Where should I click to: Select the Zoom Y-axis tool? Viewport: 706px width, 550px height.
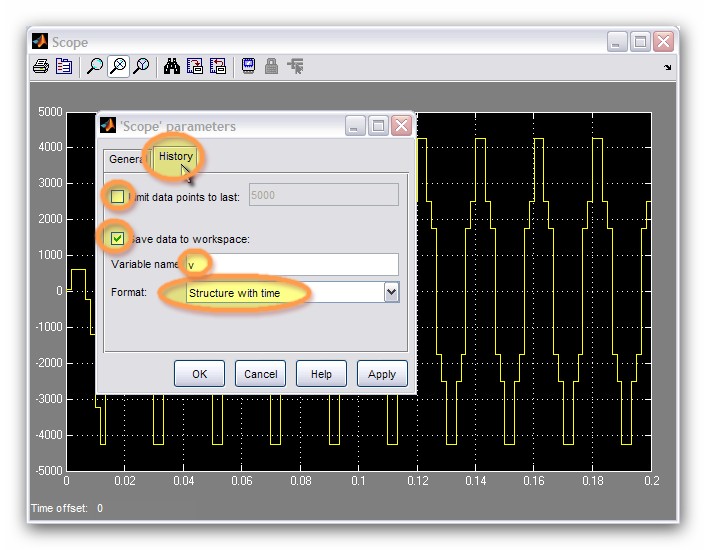[x=141, y=67]
